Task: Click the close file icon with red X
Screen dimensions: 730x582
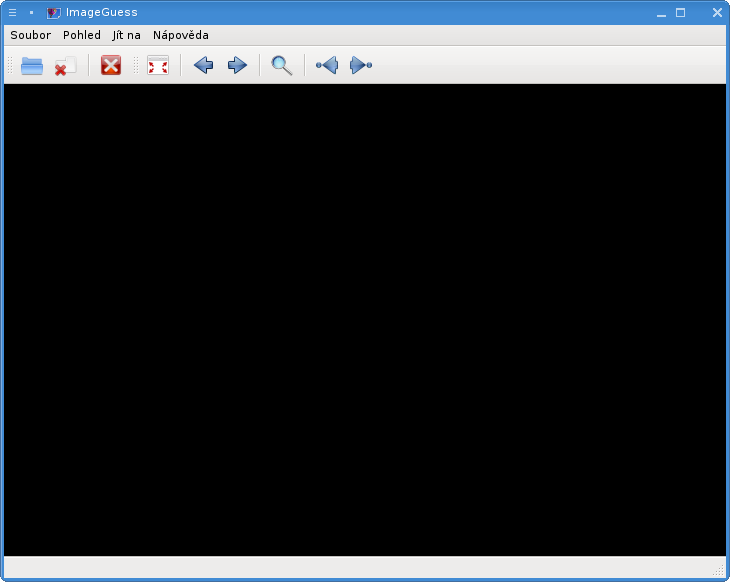Action: (65, 66)
